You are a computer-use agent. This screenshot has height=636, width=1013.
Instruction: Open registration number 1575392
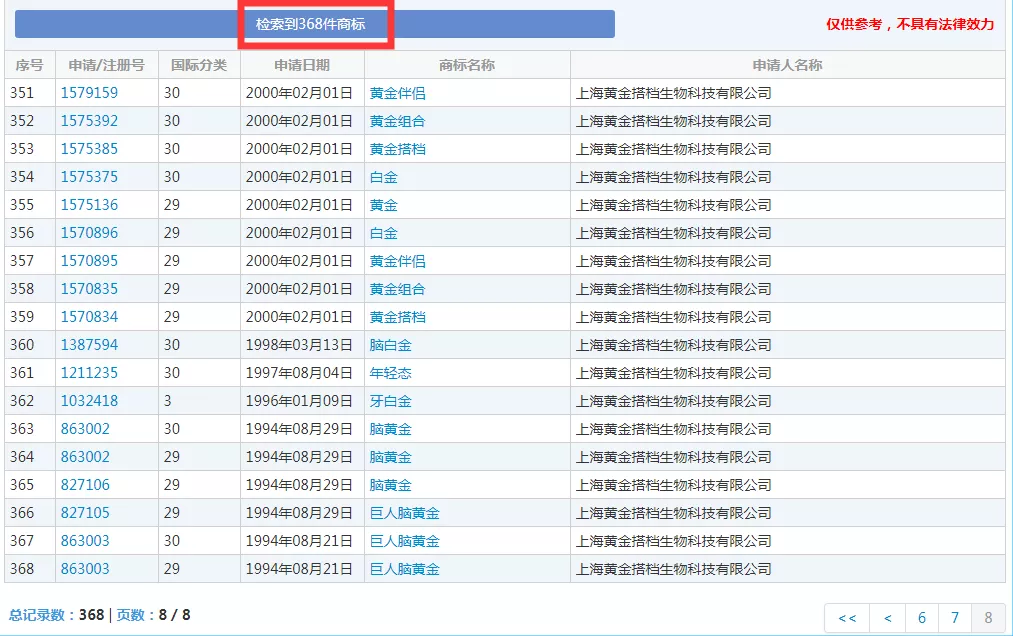pos(89,121)
